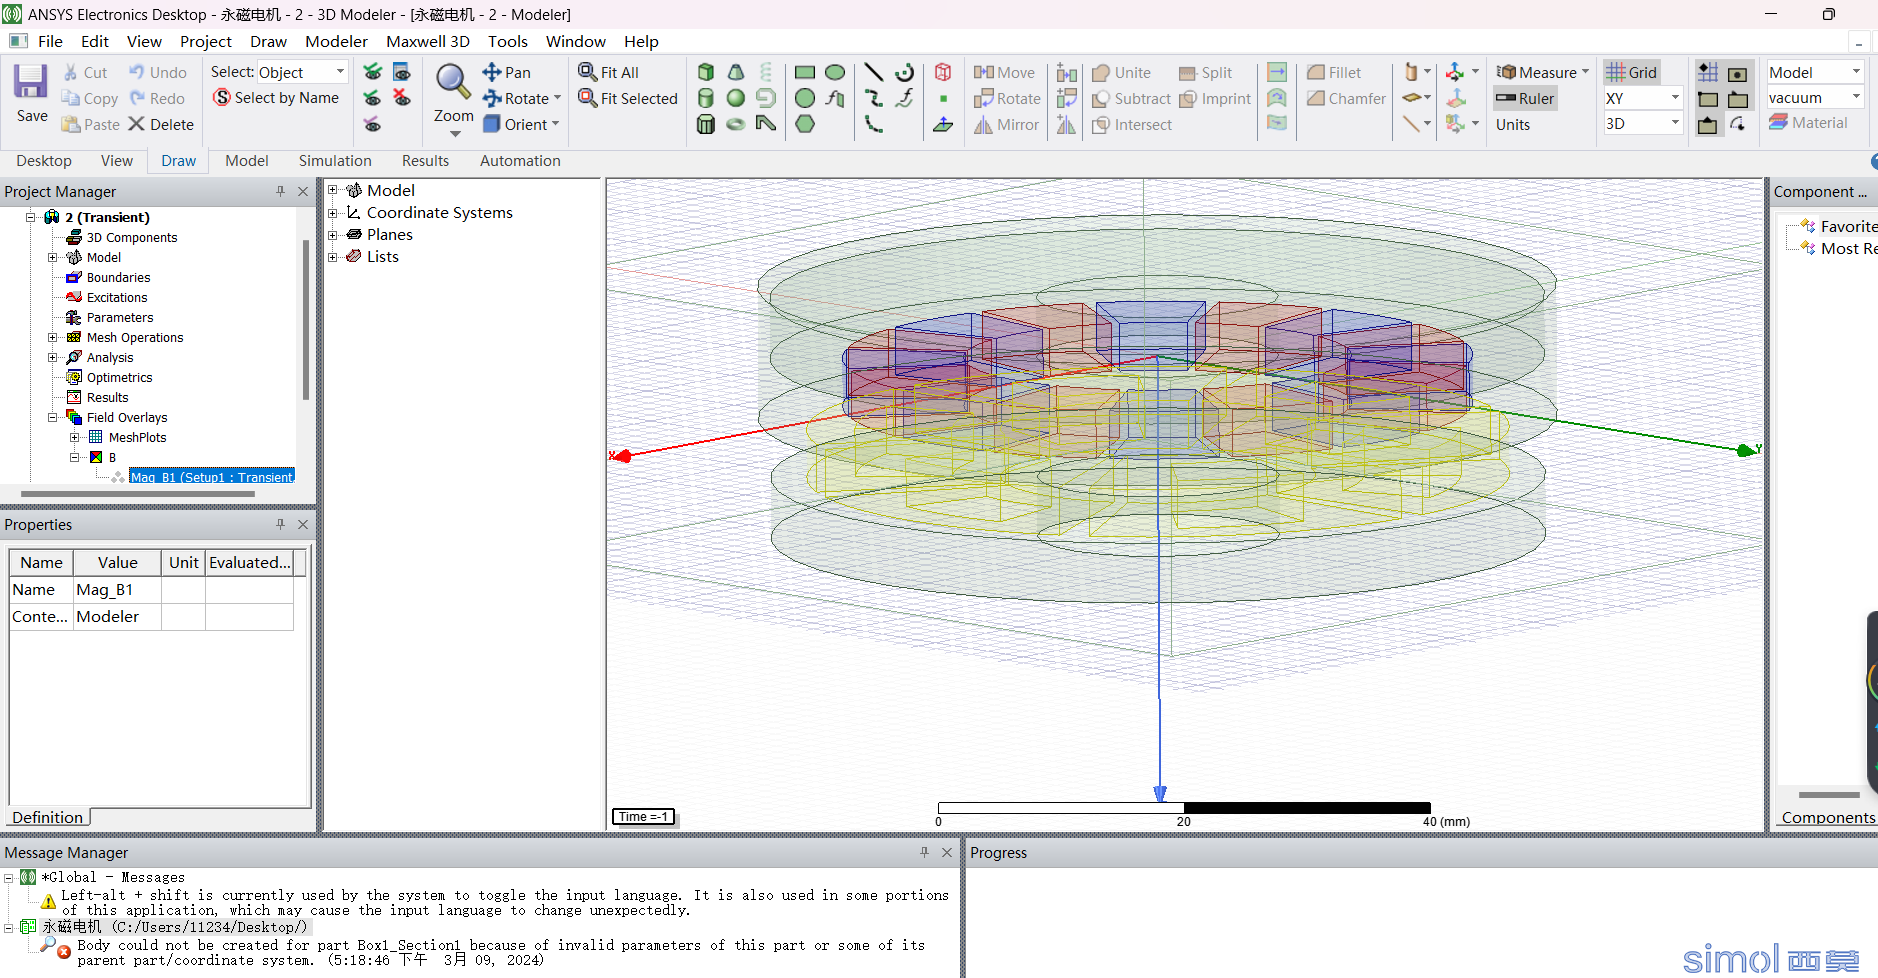Select the draw line tool
The width and height of the screenshot is (1878, 978).
[x=873, y=72]
